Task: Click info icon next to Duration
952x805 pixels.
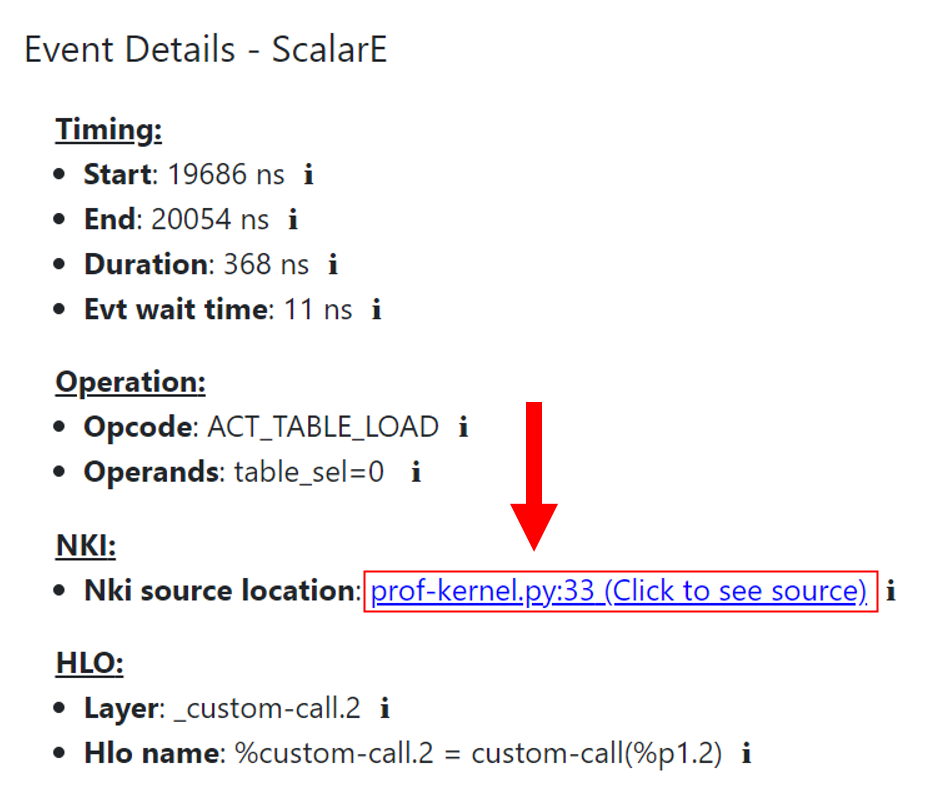Action: click(x=333, y=265)
